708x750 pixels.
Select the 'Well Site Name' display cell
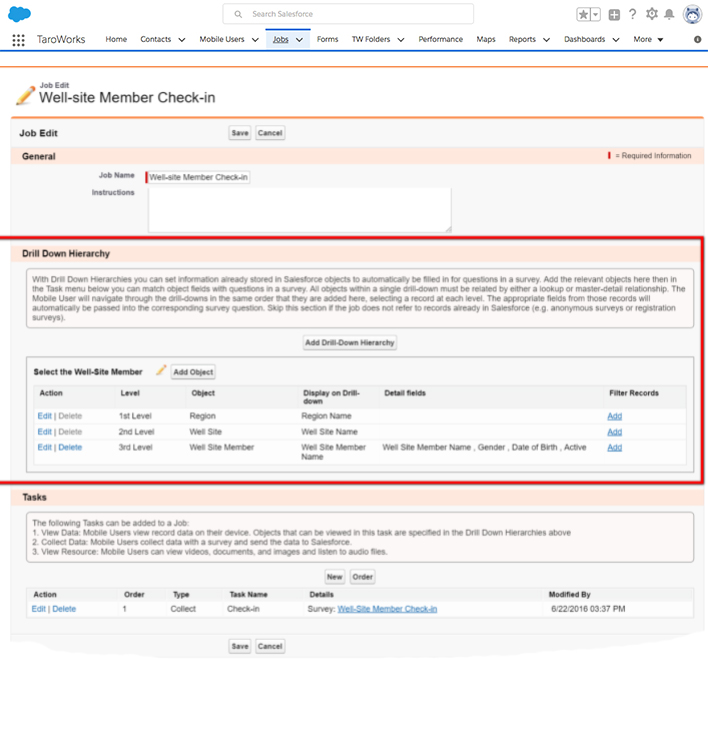point(330,431)
